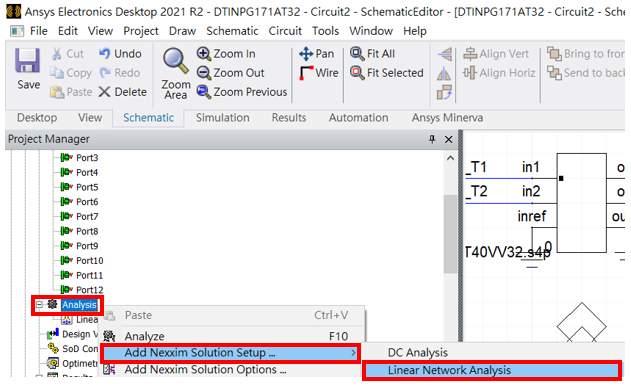Screen dimensions: 631x387
Task: Select Port6 in the project tree
Action: 87,202
